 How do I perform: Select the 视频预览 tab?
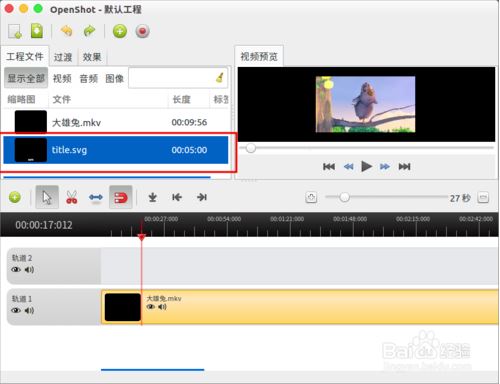[259, 56]
